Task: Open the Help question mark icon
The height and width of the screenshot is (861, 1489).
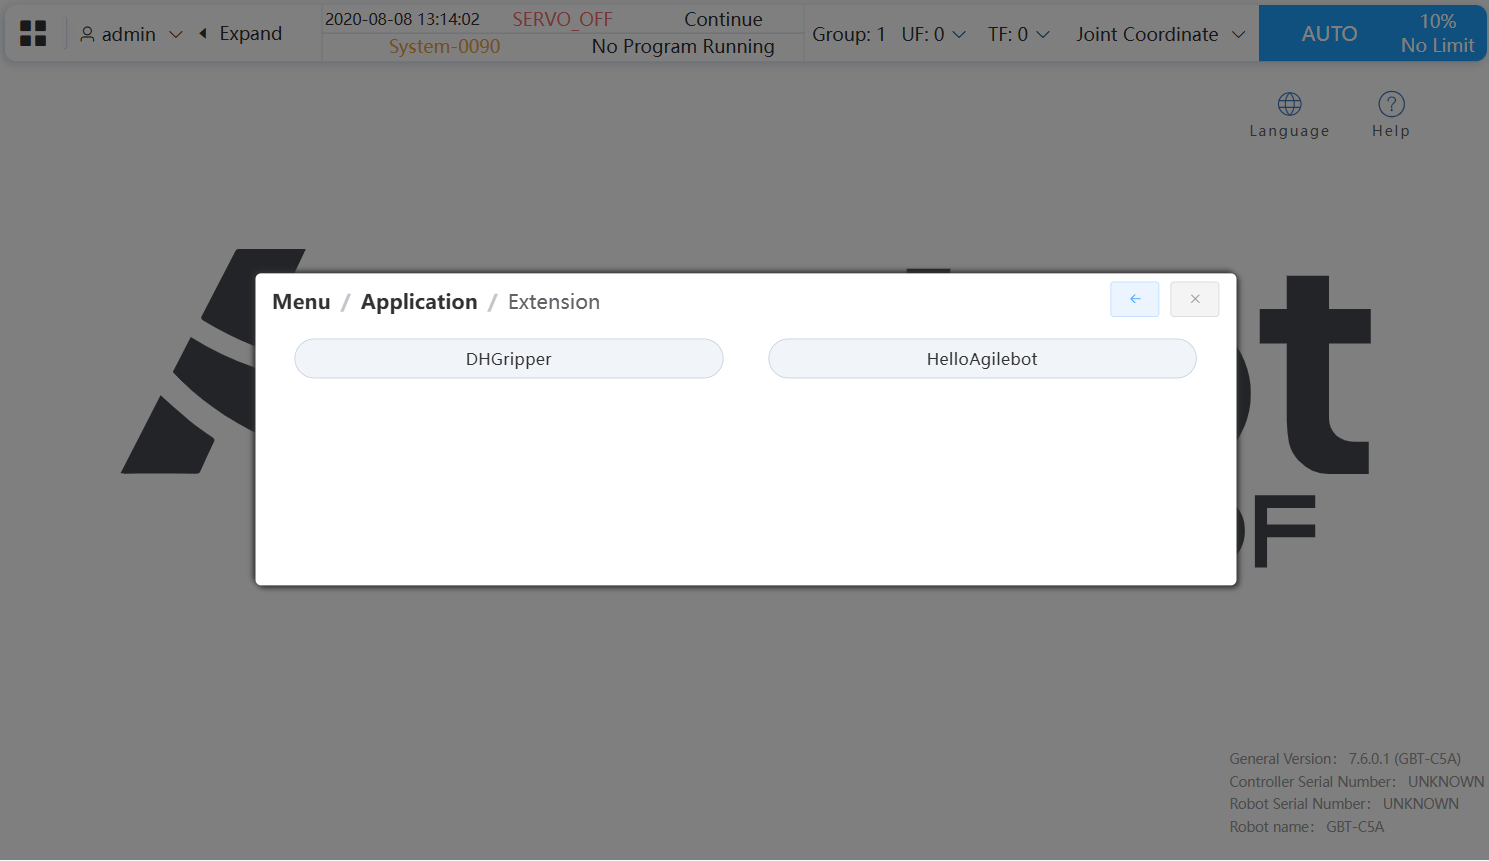Action: point(1390,104)
